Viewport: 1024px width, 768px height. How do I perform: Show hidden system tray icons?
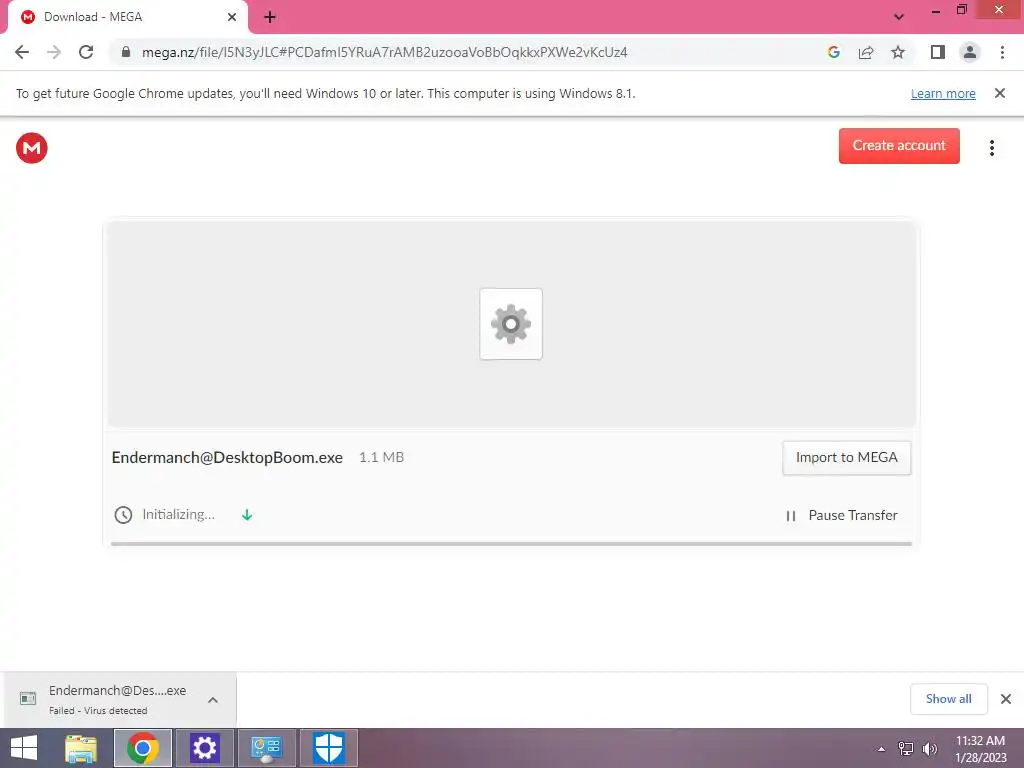[x=882, y=749]
